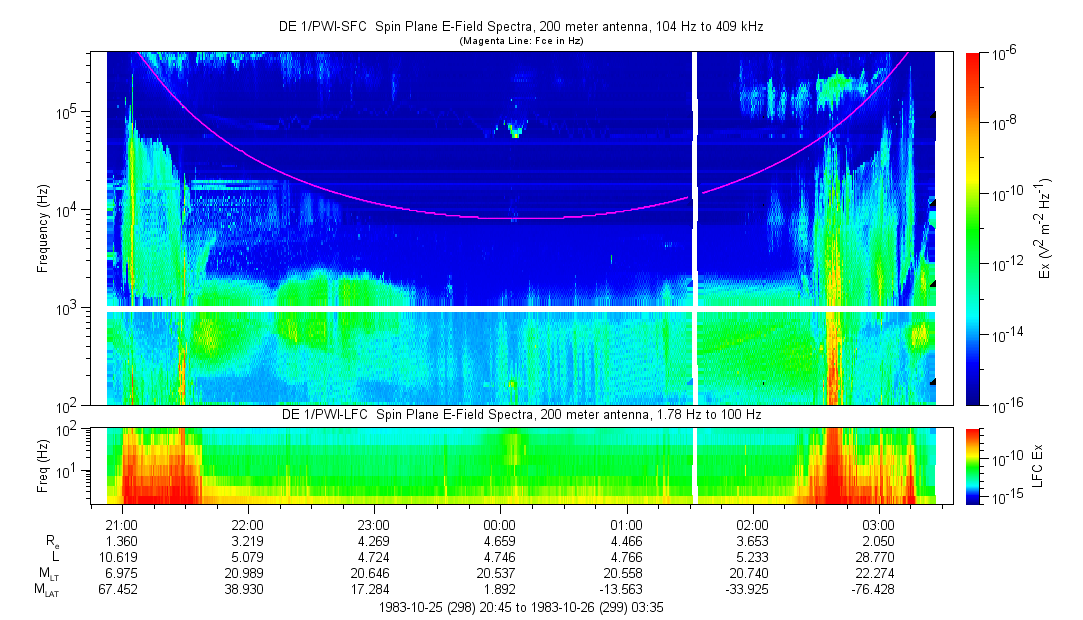Click the M_LAT ephemeris row label
The height and width of the screenshot is (620, 1083).
click(x=47, y=591)
